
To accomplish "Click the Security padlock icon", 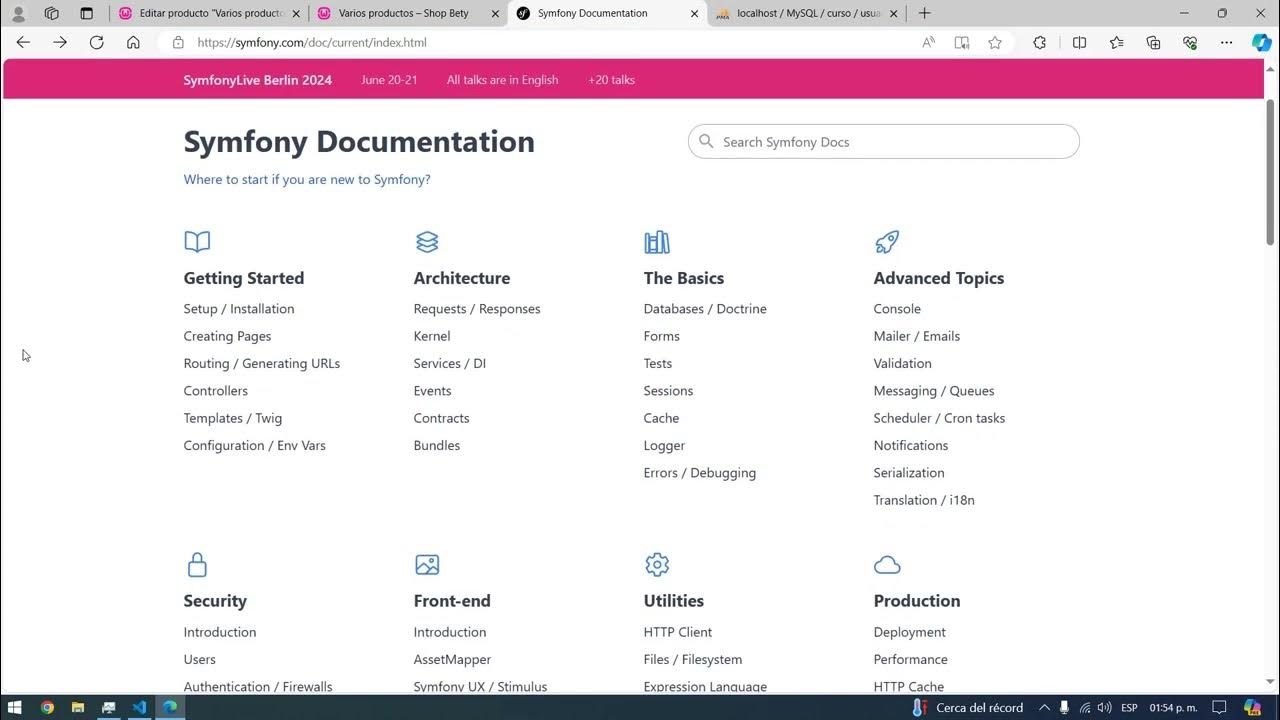I will point(197,564).
